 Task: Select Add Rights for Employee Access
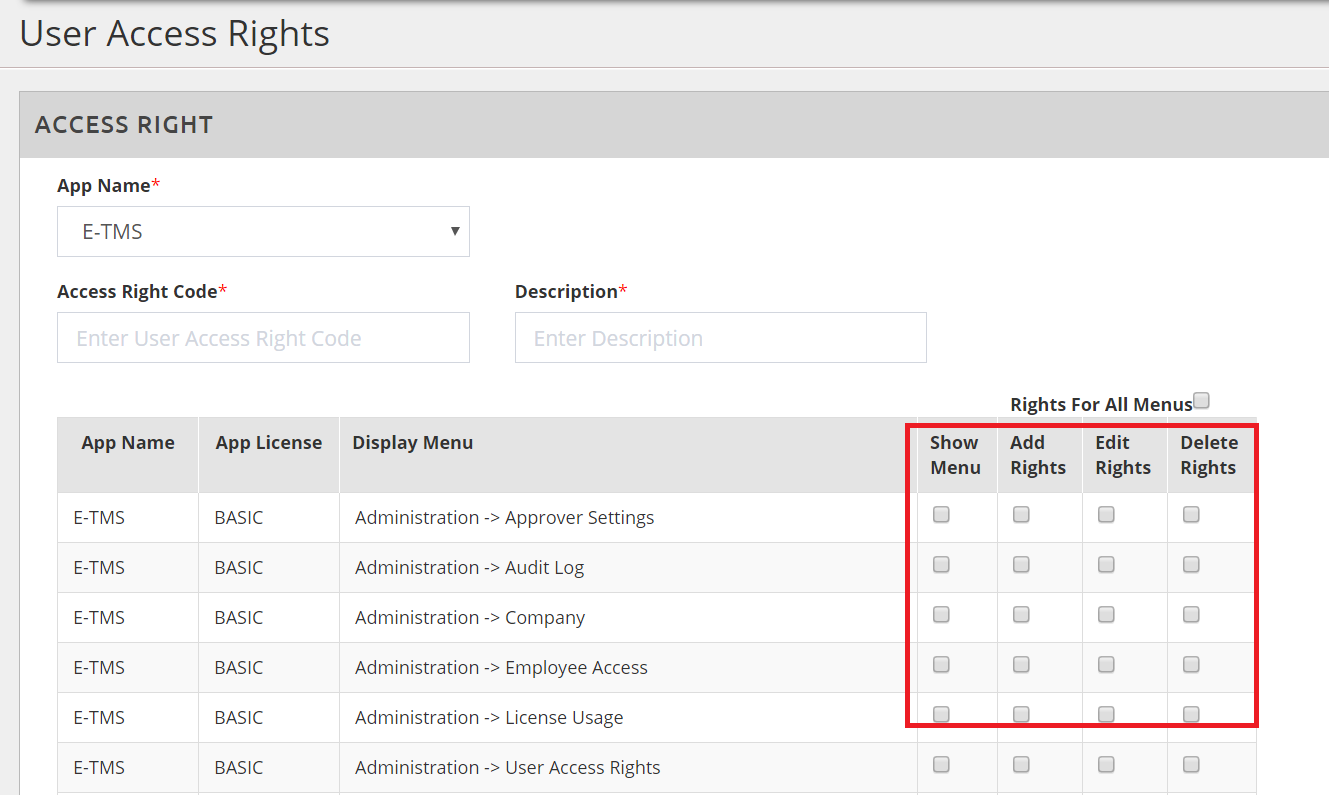pos(1021,665)
